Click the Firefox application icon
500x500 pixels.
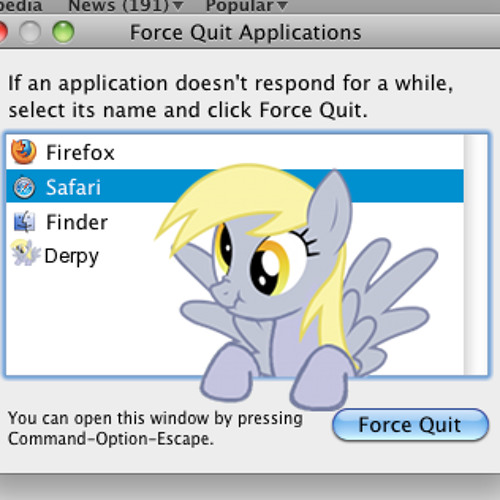point(24,152)
